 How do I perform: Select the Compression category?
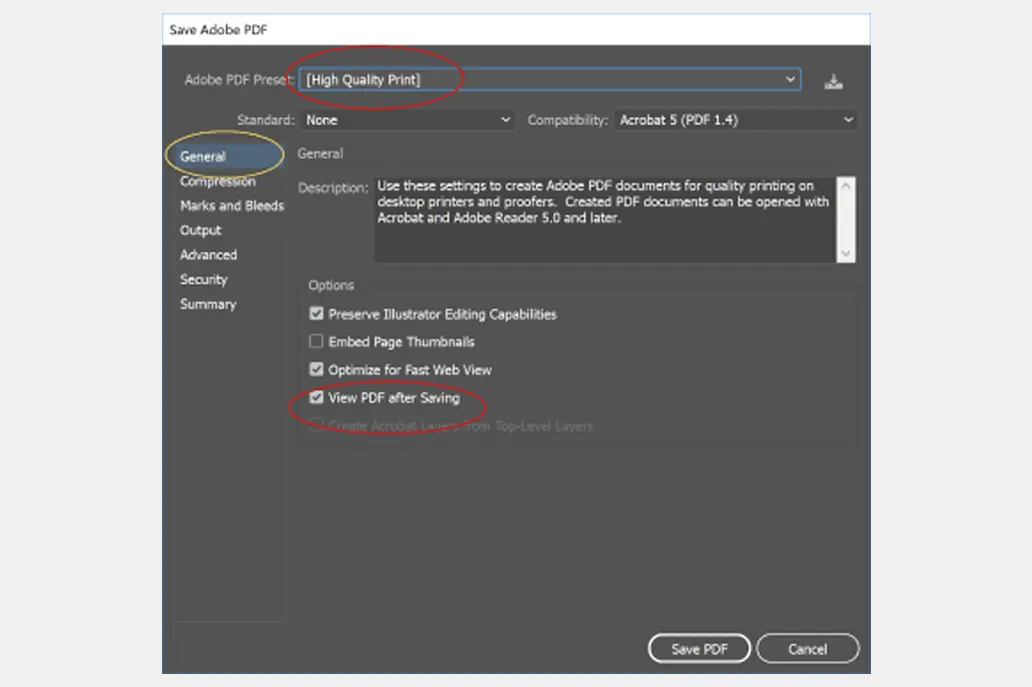218,181
